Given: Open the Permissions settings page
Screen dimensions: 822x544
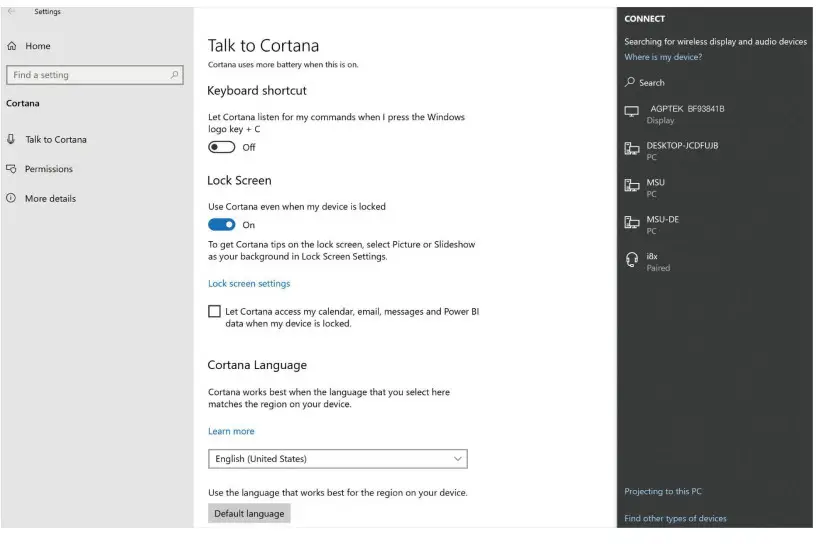Looking at the screenshot, I should pos(48,169).
